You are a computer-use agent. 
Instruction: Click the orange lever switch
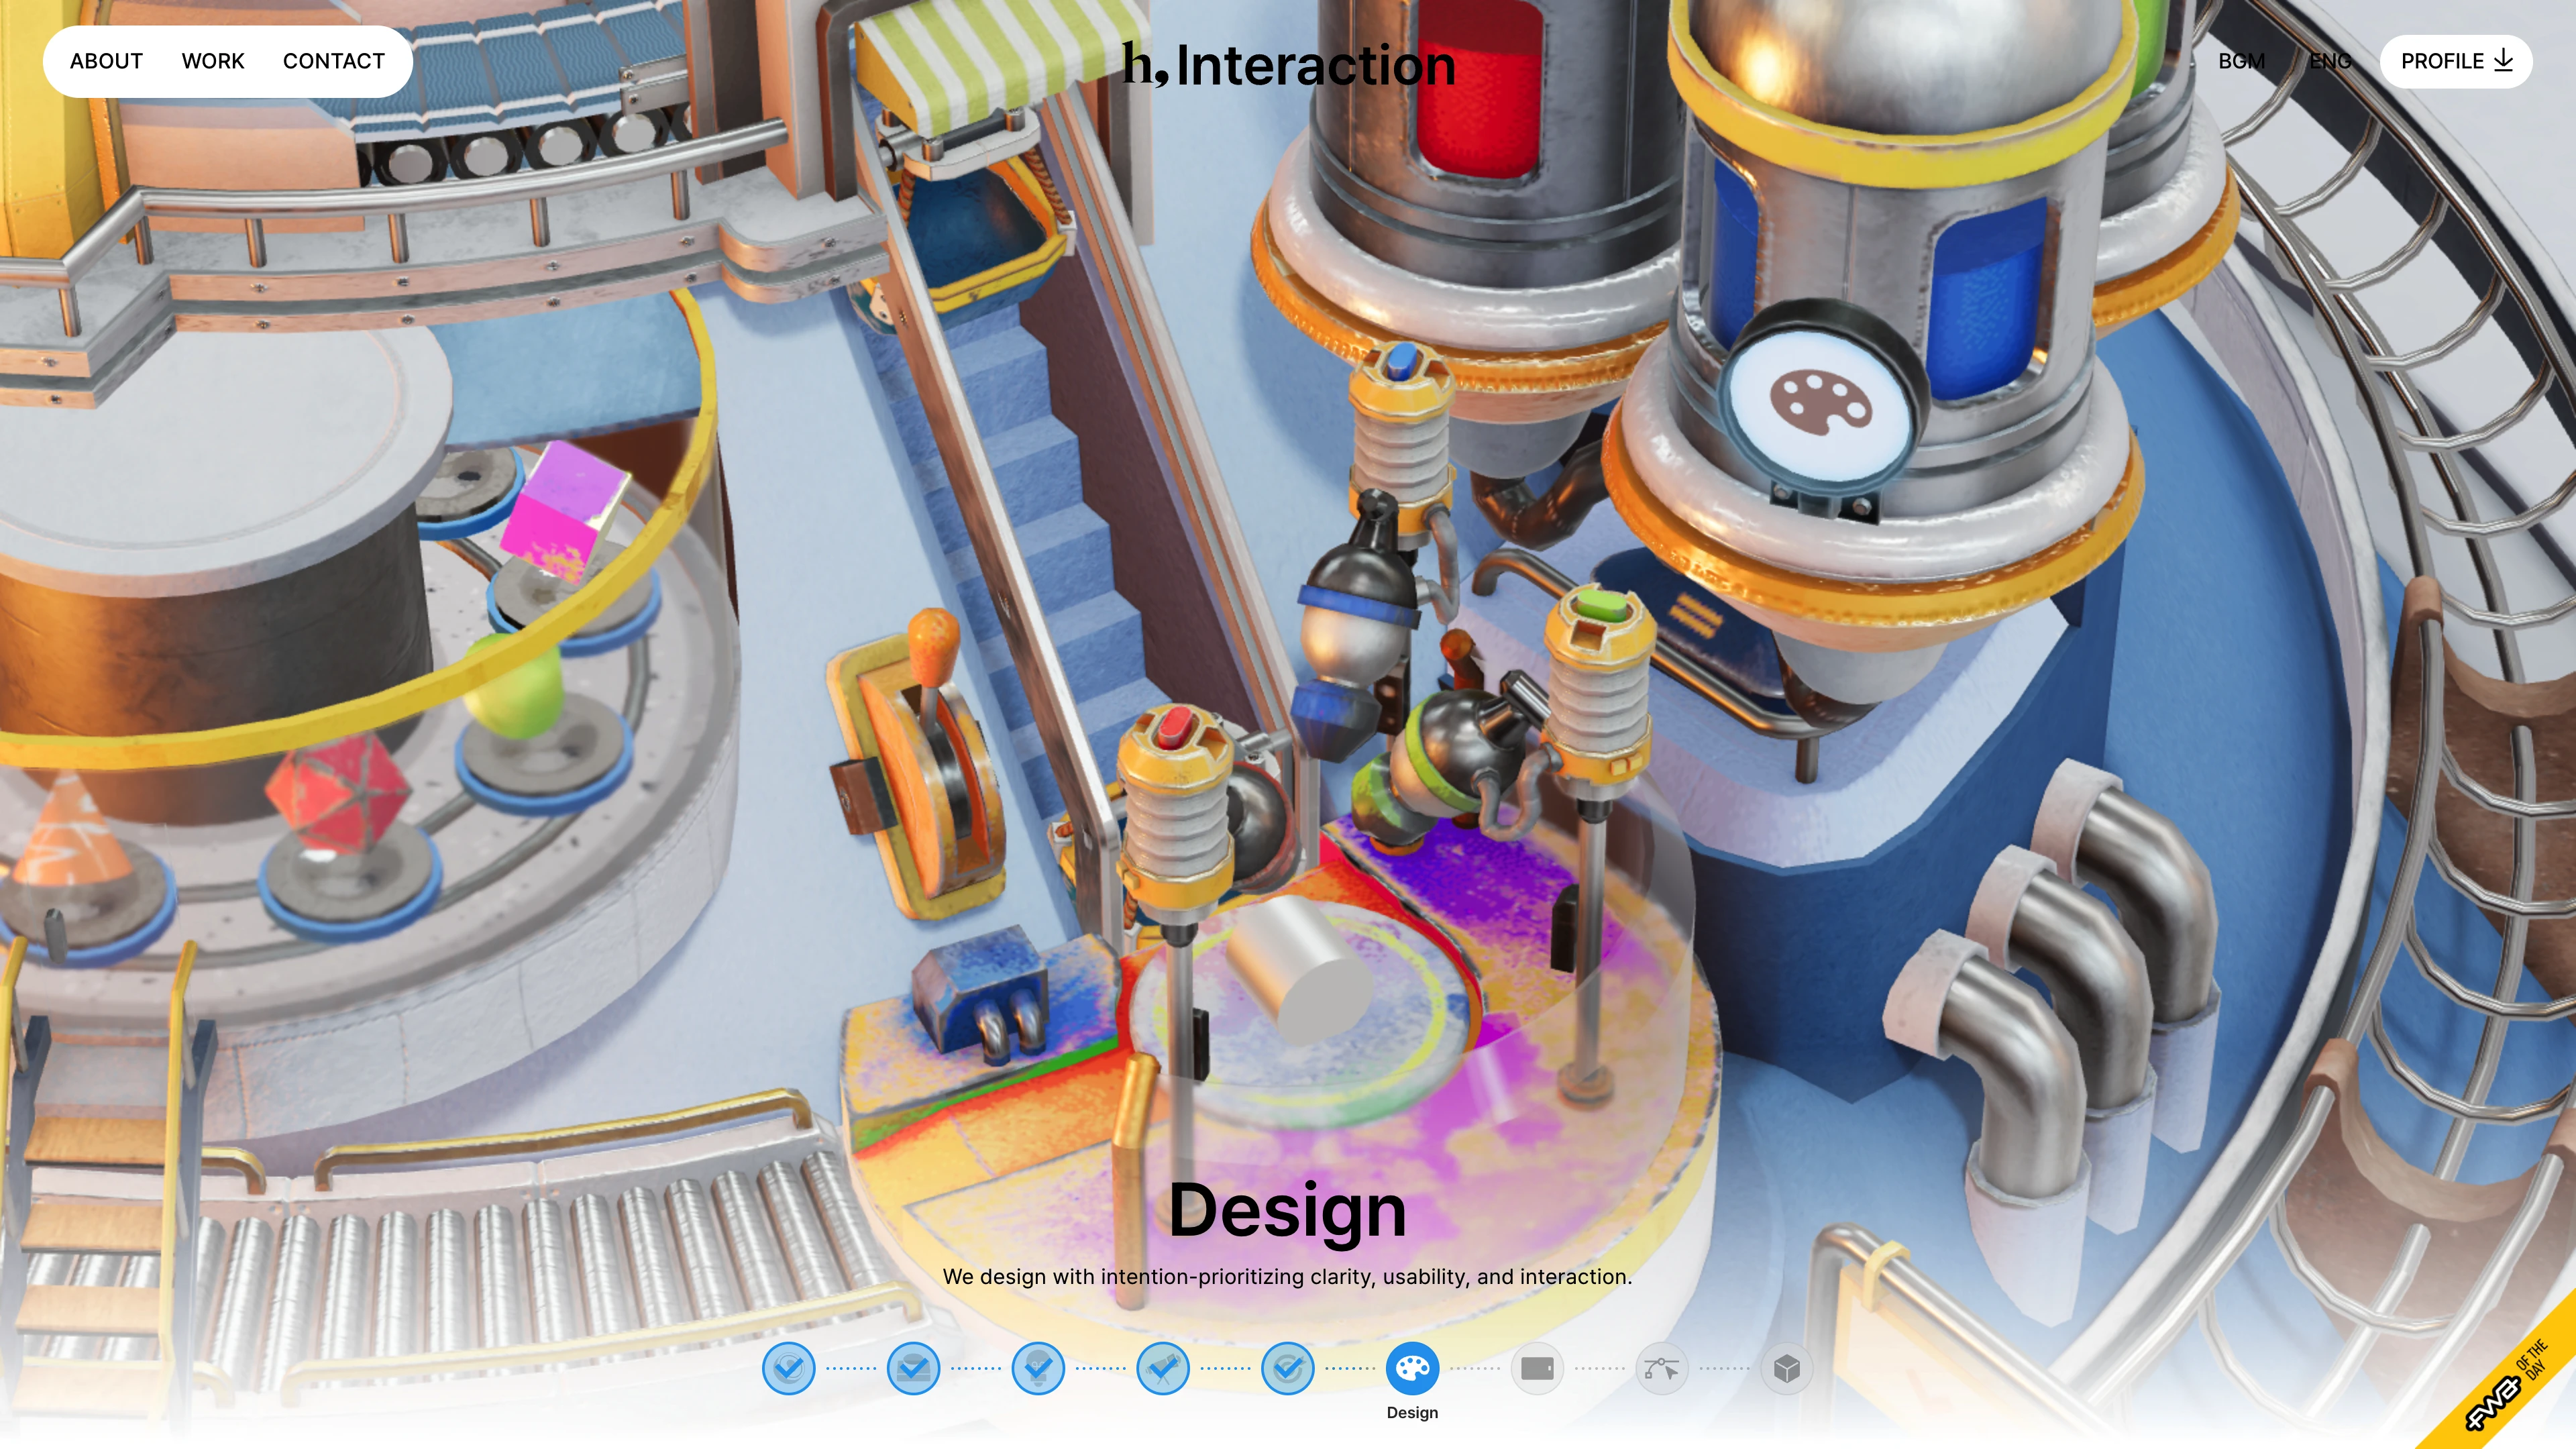click(925, 760)
